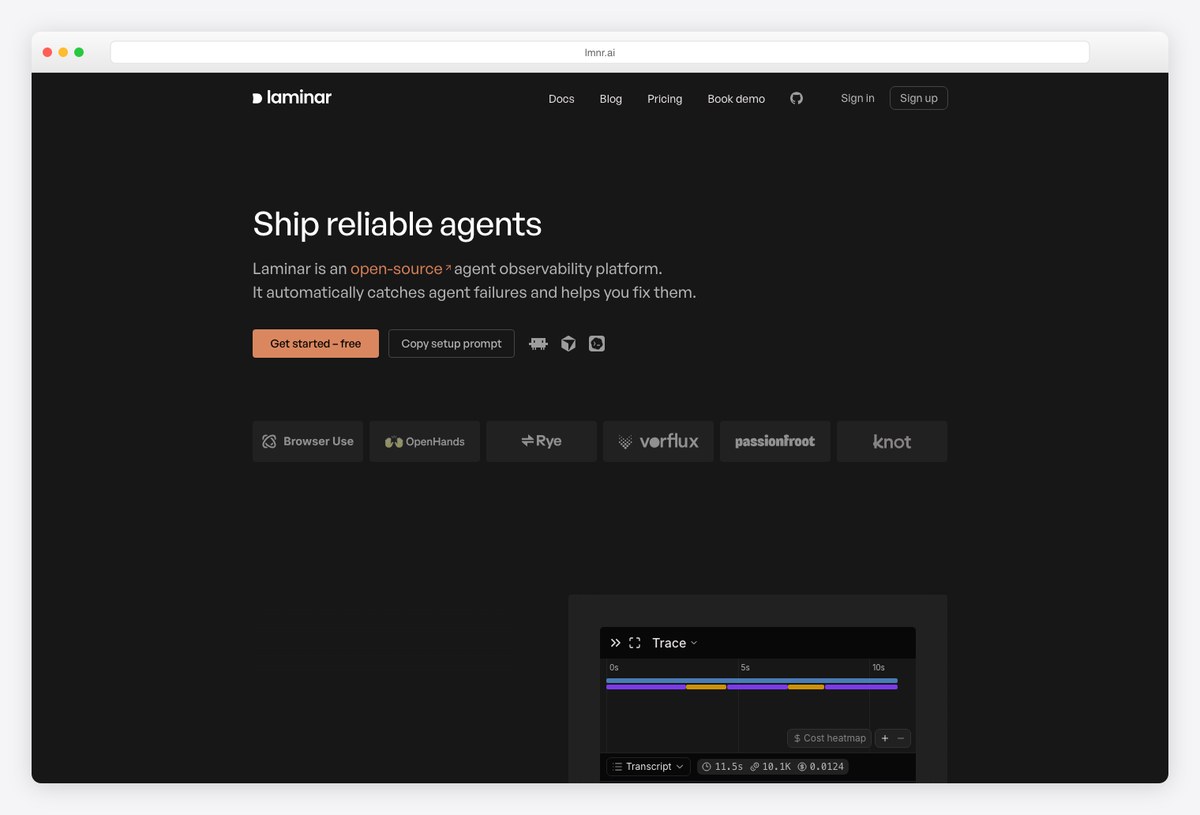Click the Ship reliable agents heading
This screenshot has width=1200, height=815.
(397, 224)
